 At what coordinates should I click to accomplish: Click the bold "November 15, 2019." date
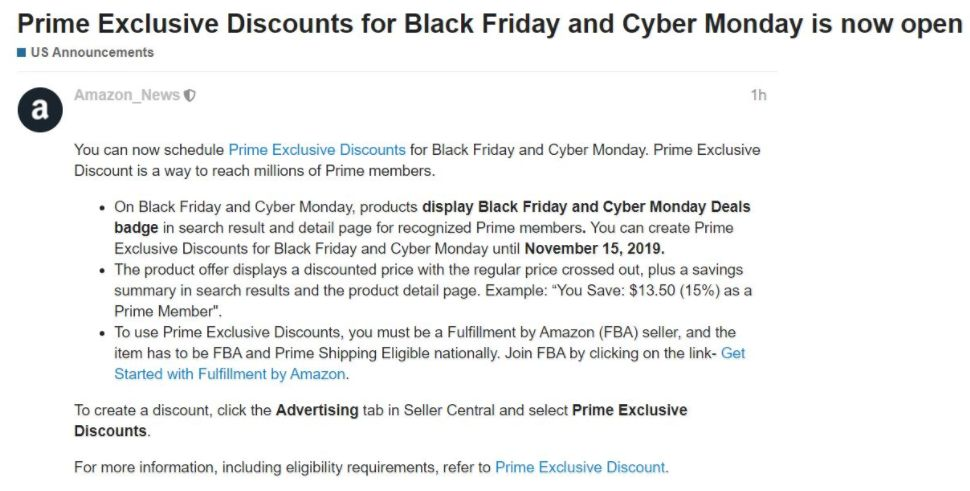594,248
